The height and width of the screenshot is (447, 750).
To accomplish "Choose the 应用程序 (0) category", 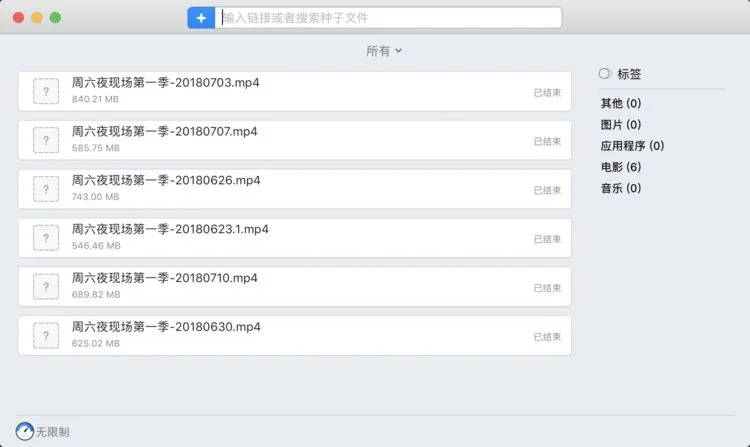I will point(632,146).
